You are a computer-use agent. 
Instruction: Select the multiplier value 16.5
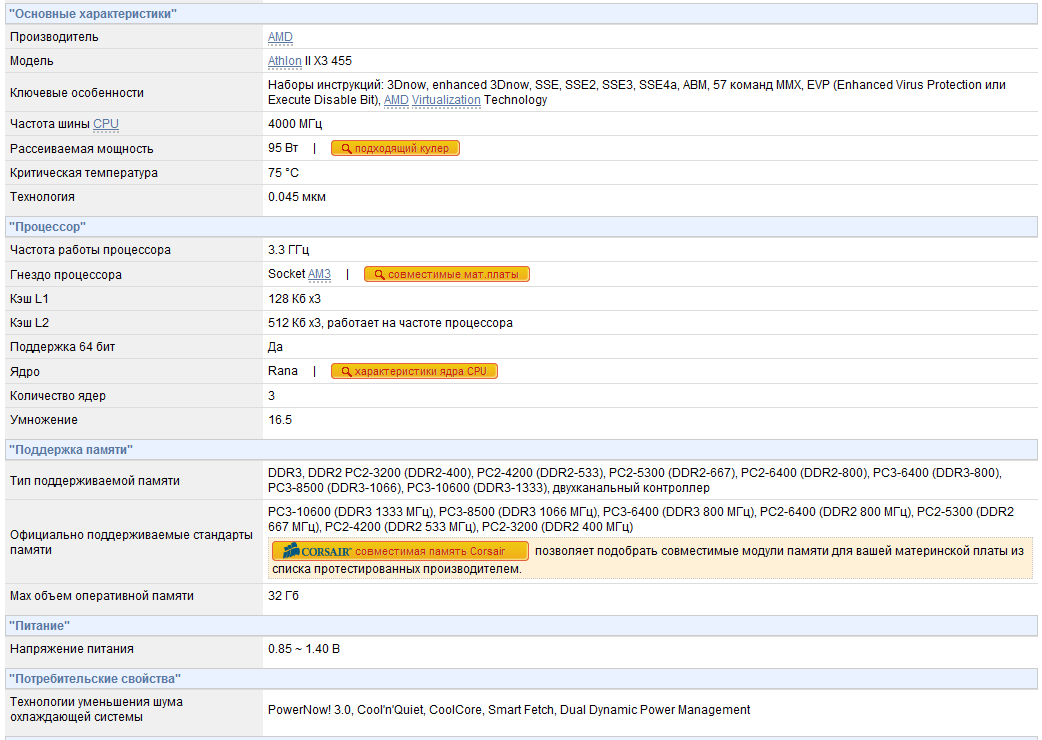click(x=280, y=420)
